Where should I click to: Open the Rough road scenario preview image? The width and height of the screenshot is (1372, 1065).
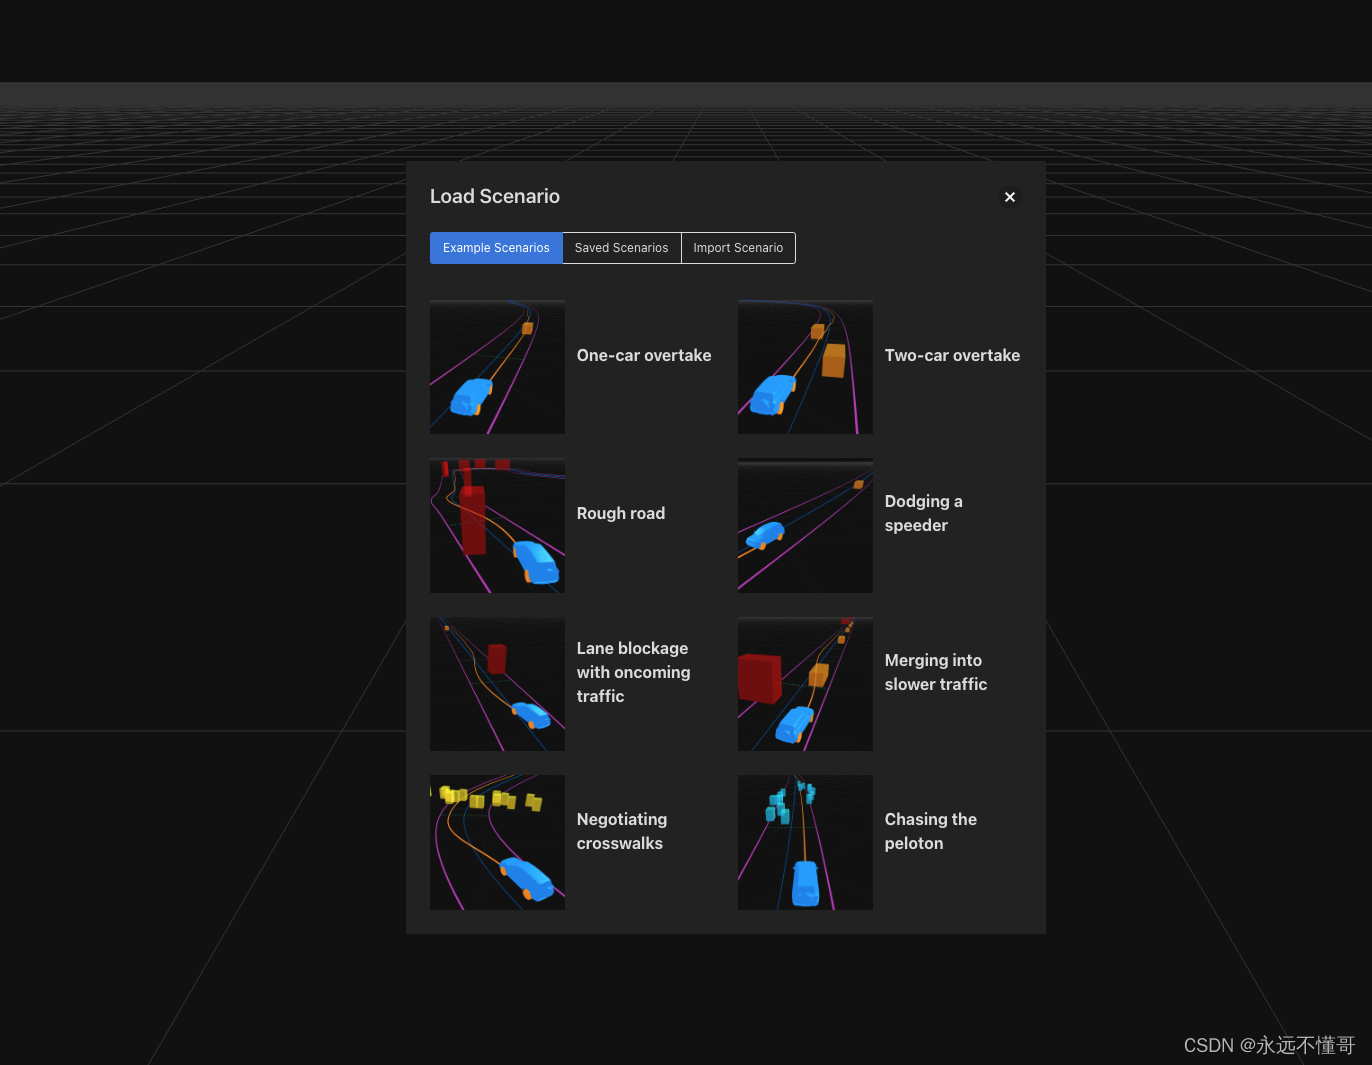point(497,525)
